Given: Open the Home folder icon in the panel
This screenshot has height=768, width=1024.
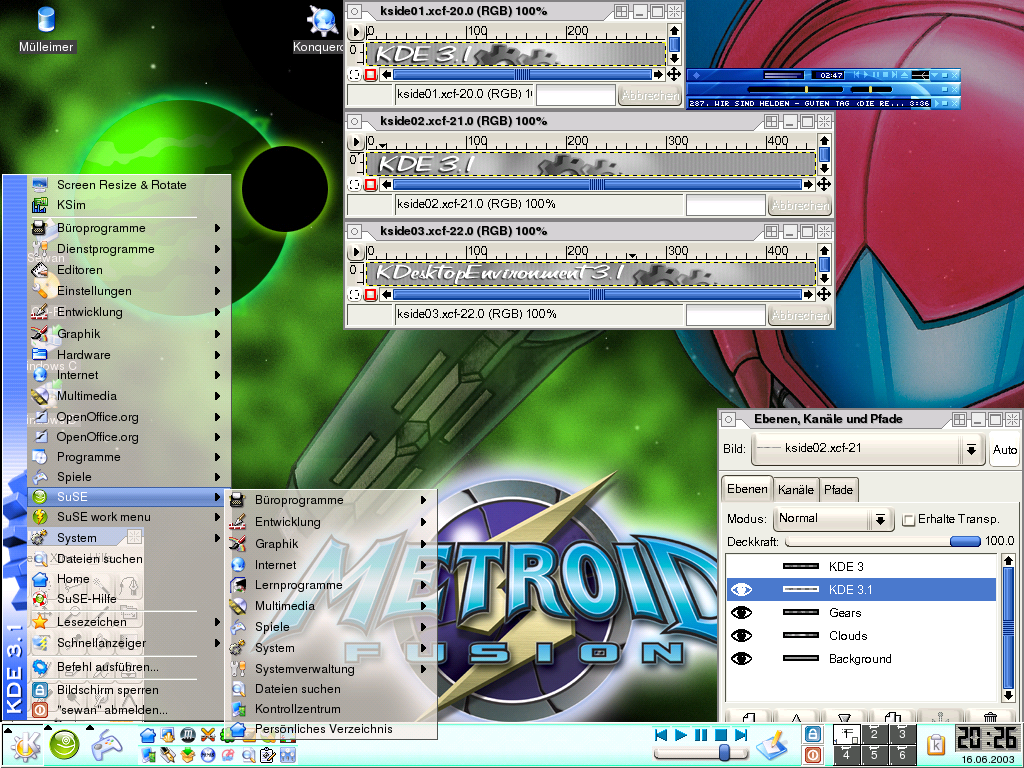Looking at the screenshot, I should pyautogui.click(x=148, y=735).
